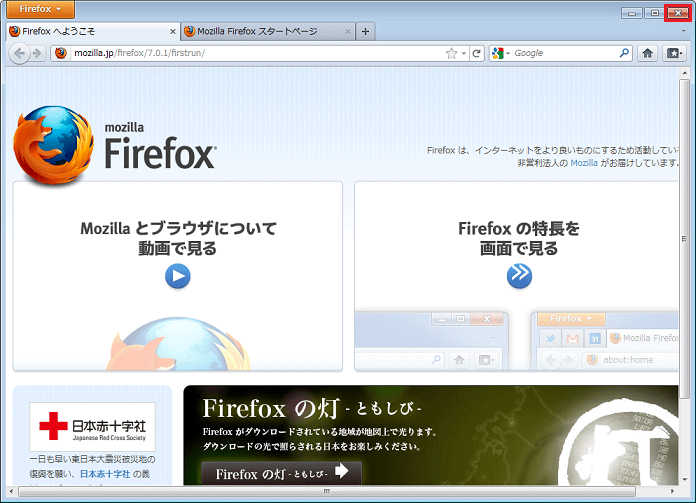
Task: Click the vertical scrollbar up arrow
Action: pos(684,73)
